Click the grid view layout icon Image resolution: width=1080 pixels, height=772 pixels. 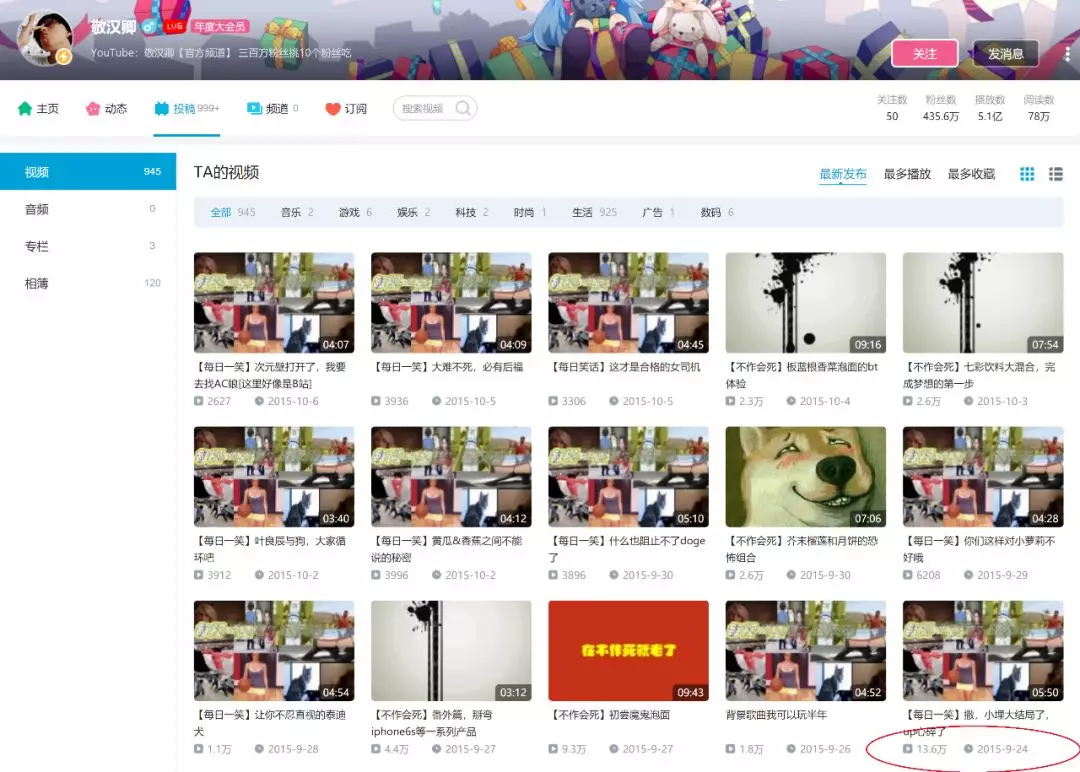pos(1027,174)
